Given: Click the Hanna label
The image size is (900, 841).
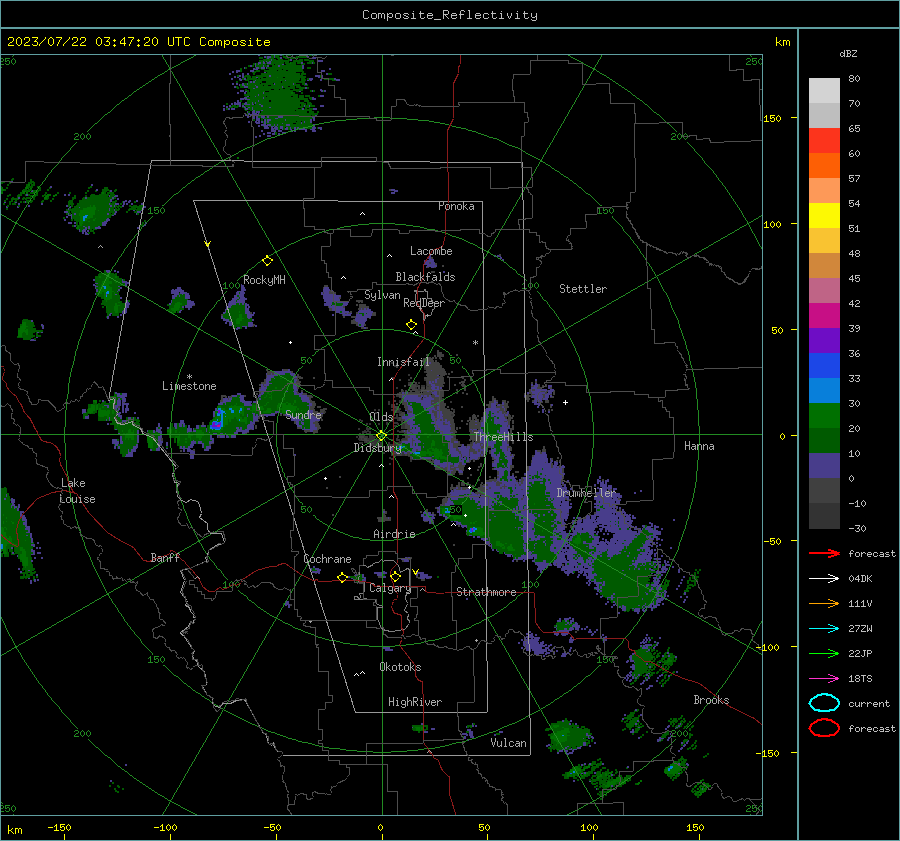Looking at the screenshot, I should pos(699,446).
